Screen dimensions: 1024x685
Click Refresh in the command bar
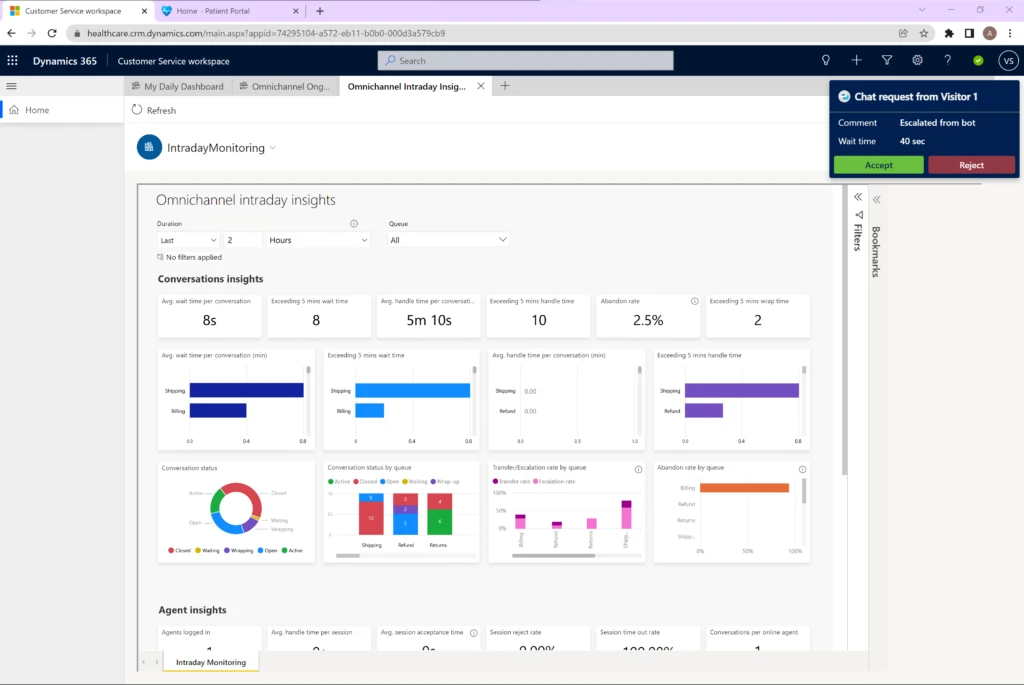click(154, 110)
